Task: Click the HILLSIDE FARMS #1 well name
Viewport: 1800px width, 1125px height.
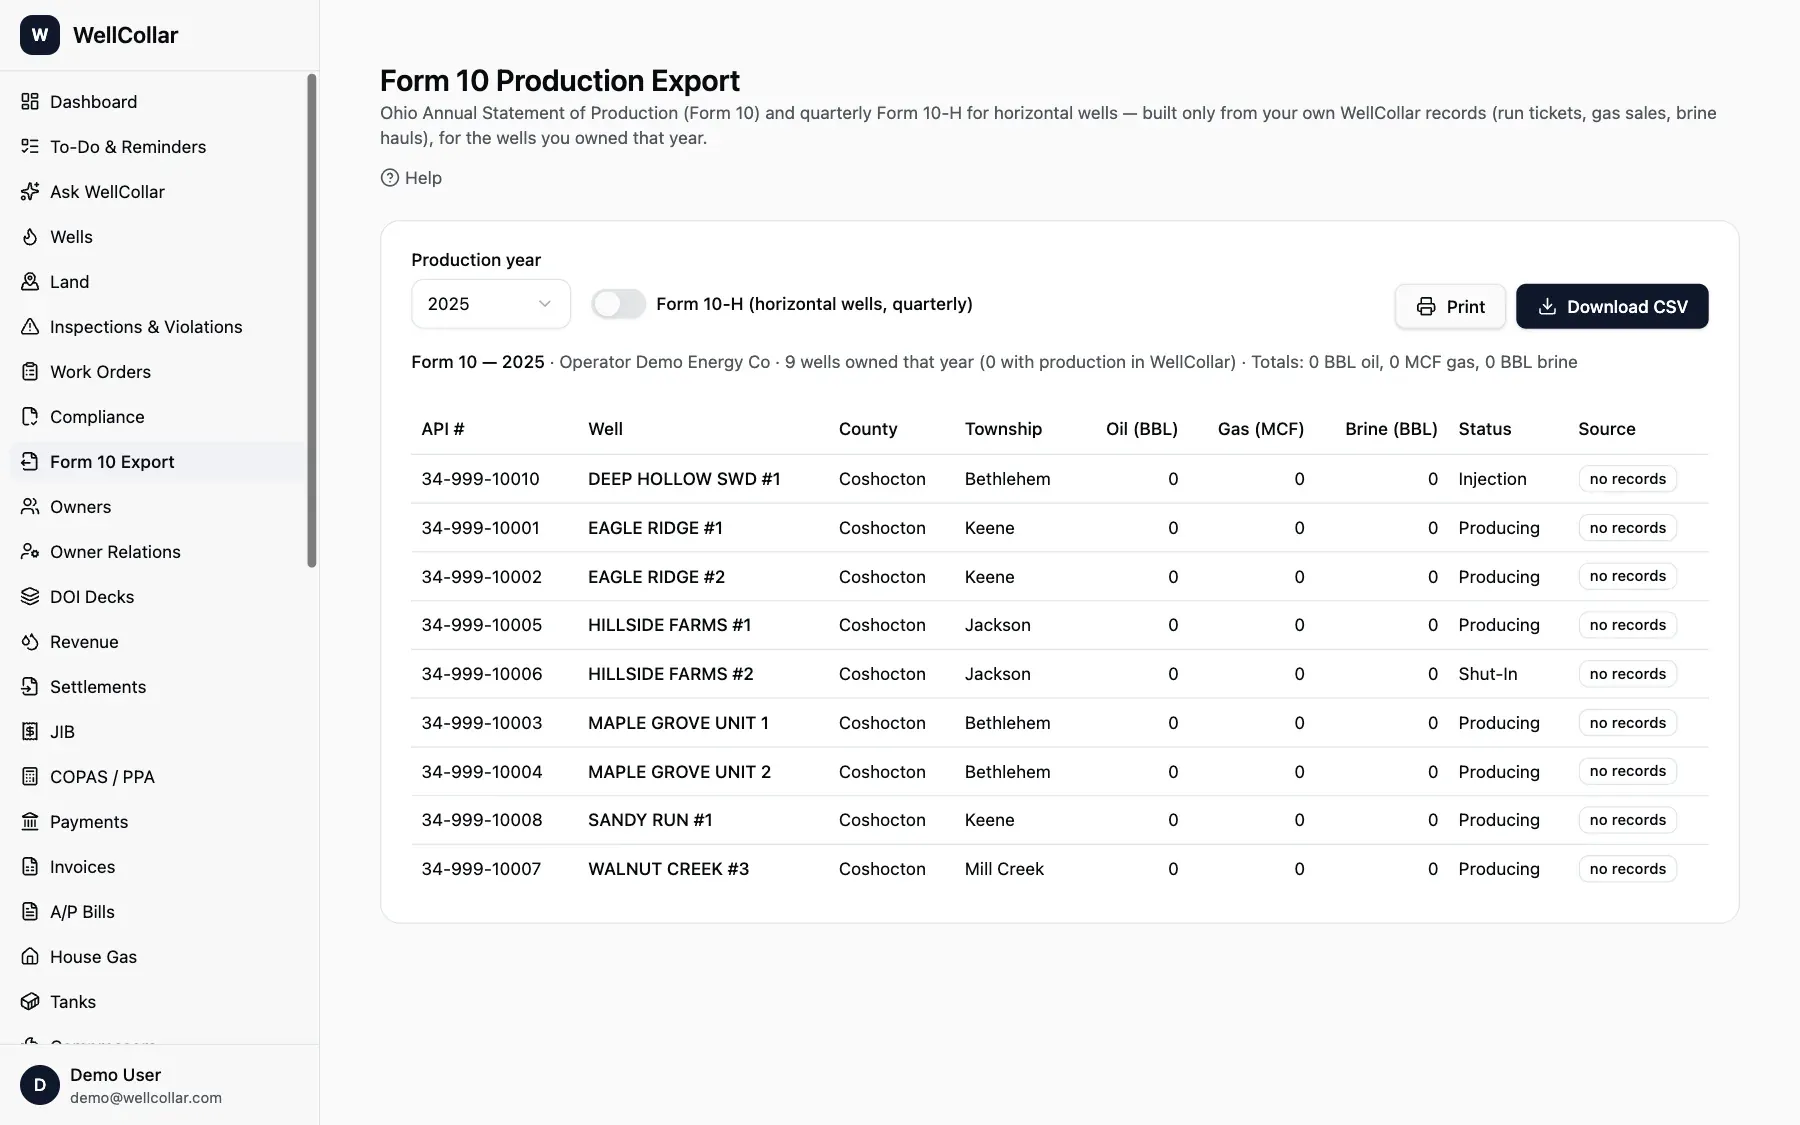Action: 669,625
